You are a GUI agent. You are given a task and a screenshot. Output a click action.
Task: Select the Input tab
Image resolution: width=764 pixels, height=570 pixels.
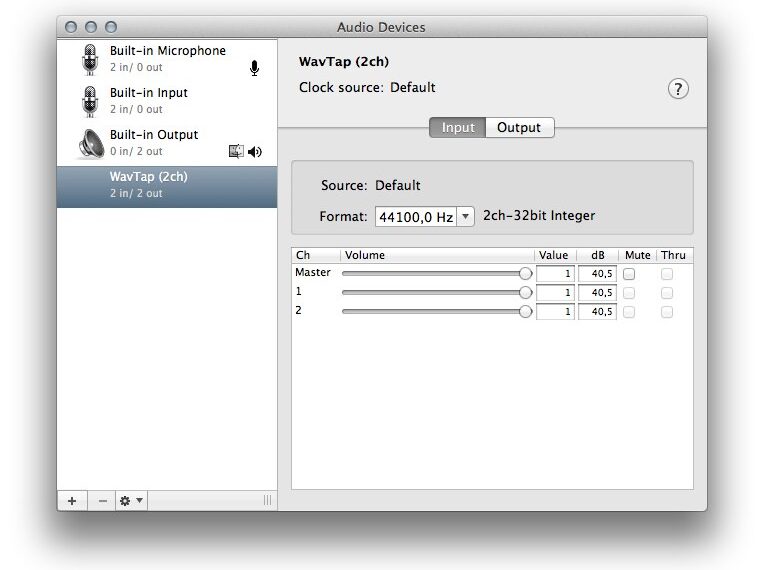(x=458, y=128)
